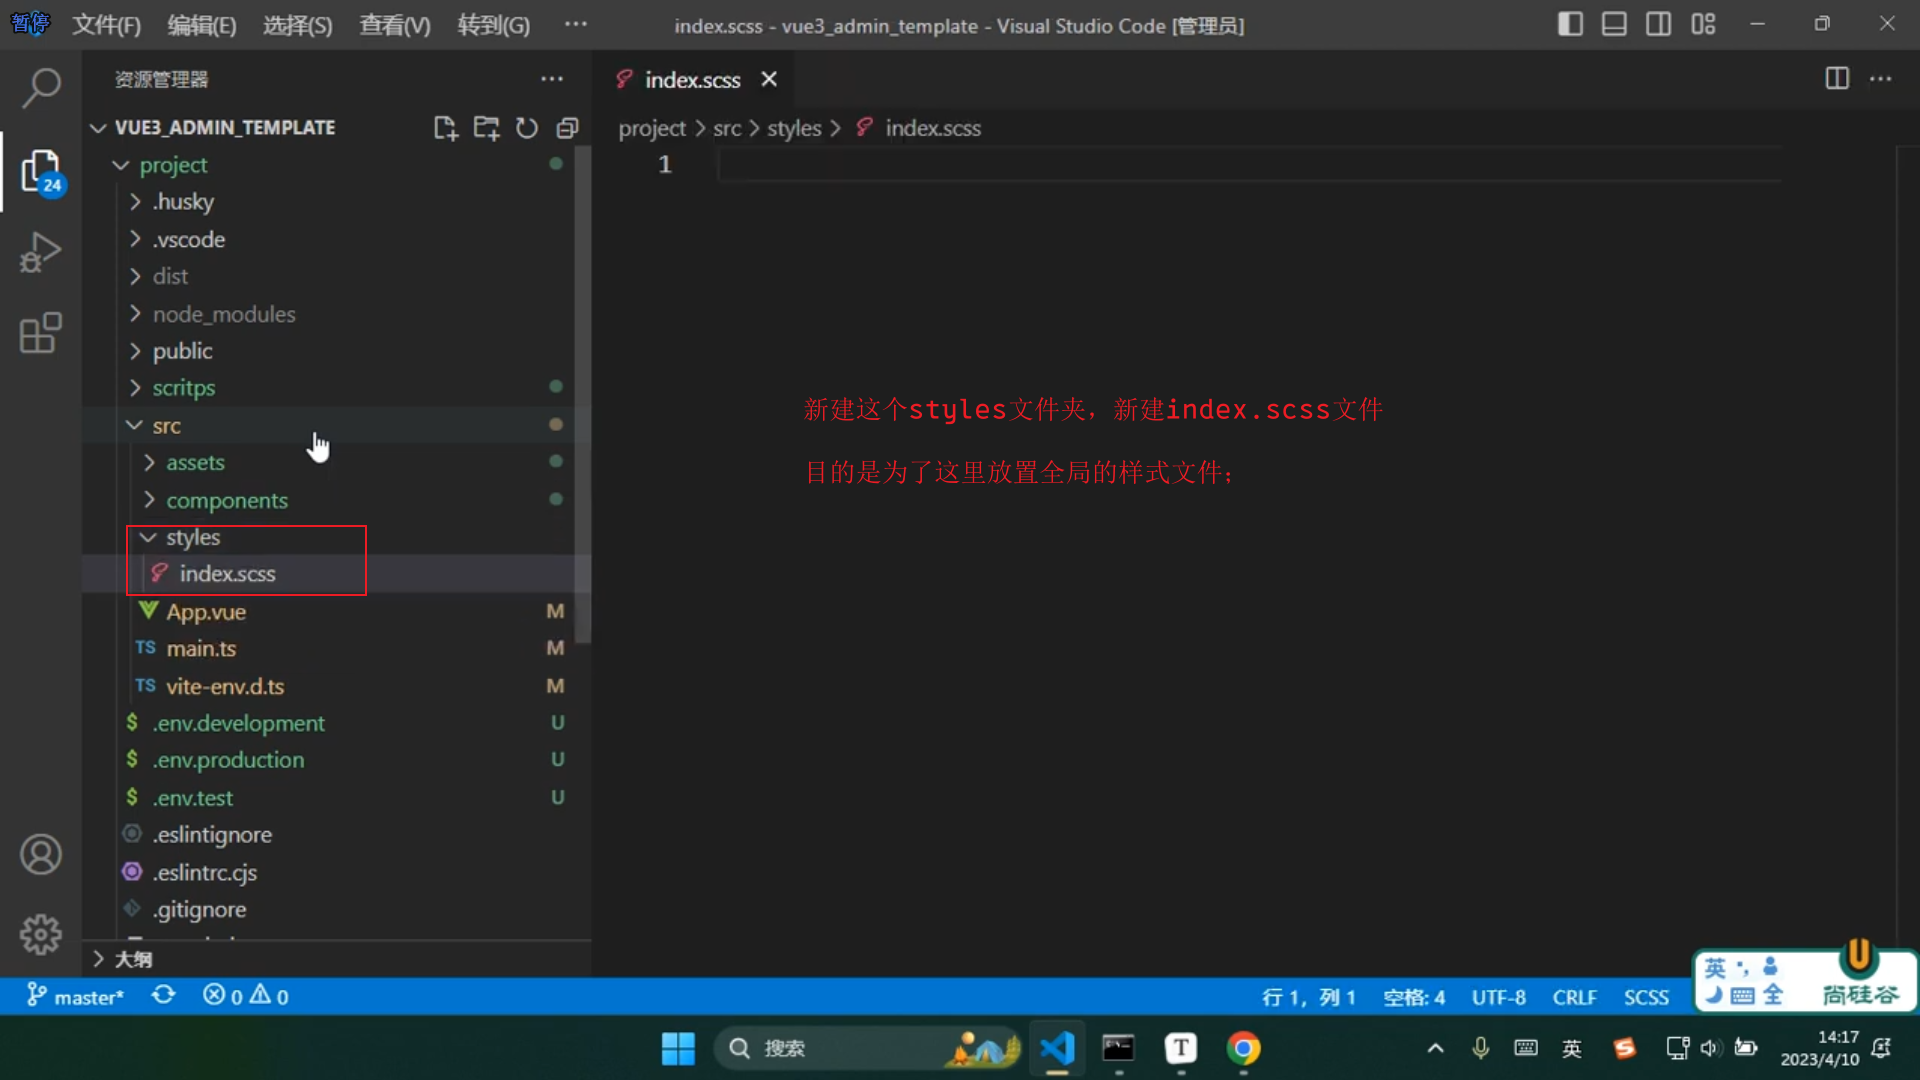Screen dimensions: 1920x1080
Task: Open problems panel from errors and warnings count
Action: (x=246, y=996)
